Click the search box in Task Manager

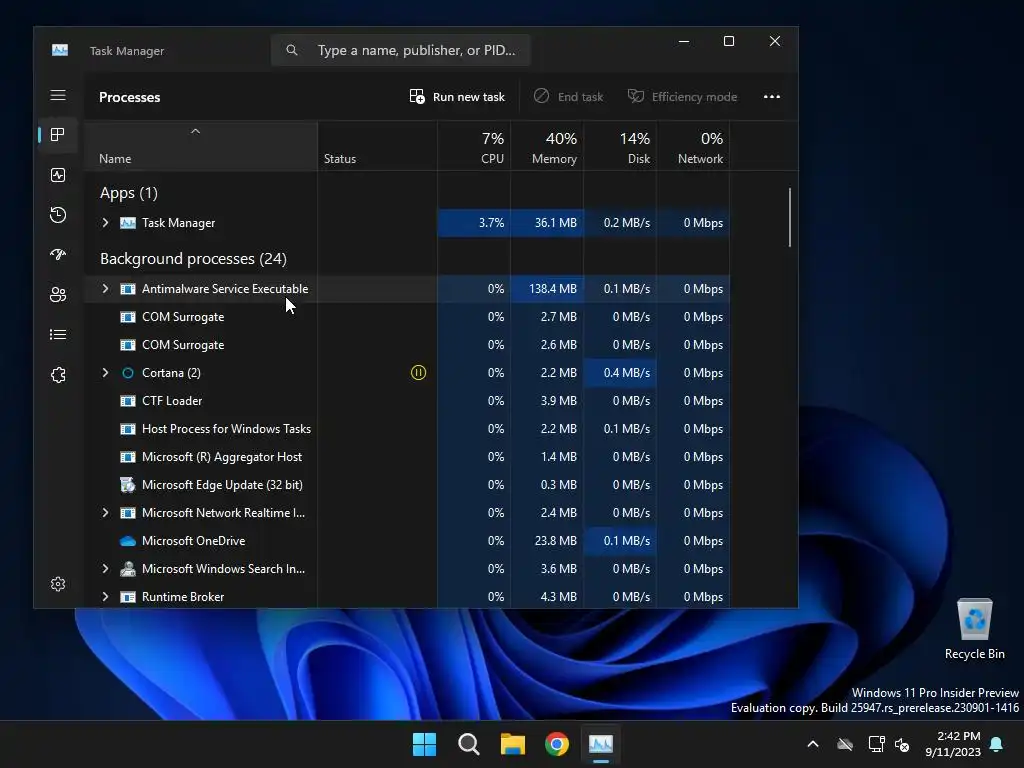(x=401, y=50)
